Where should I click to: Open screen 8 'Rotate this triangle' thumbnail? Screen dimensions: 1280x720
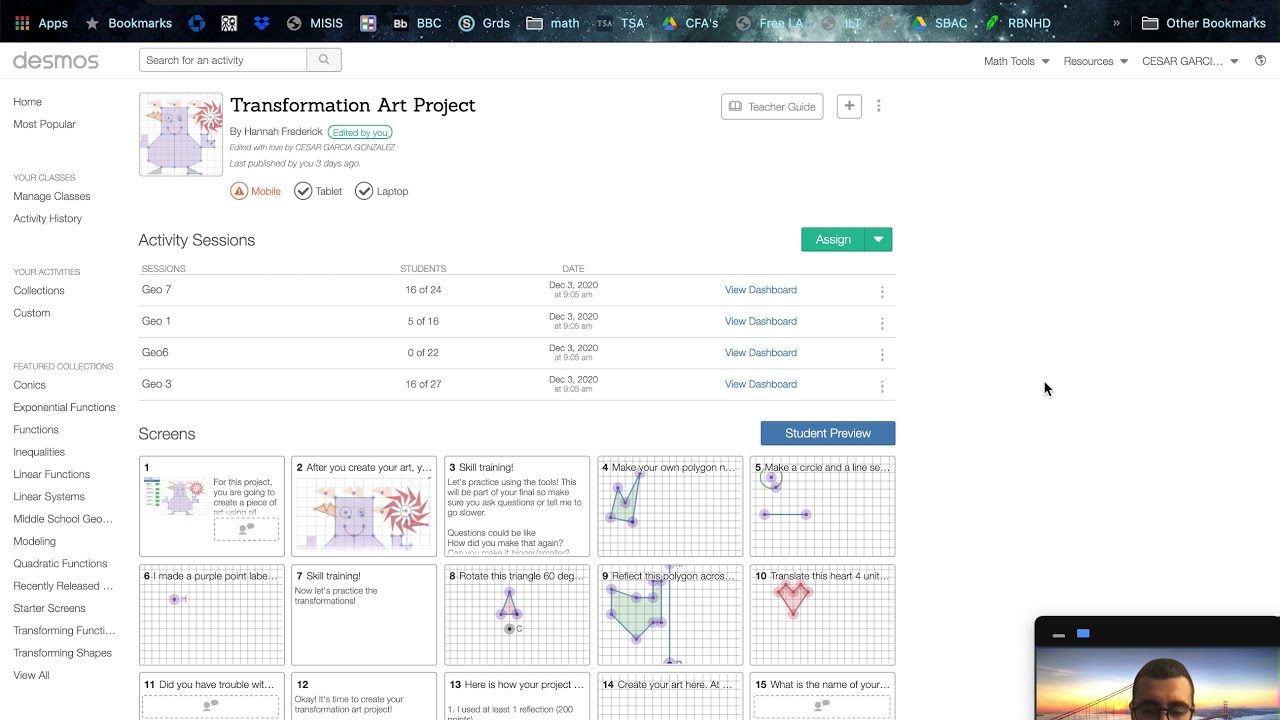coord(517,615)
